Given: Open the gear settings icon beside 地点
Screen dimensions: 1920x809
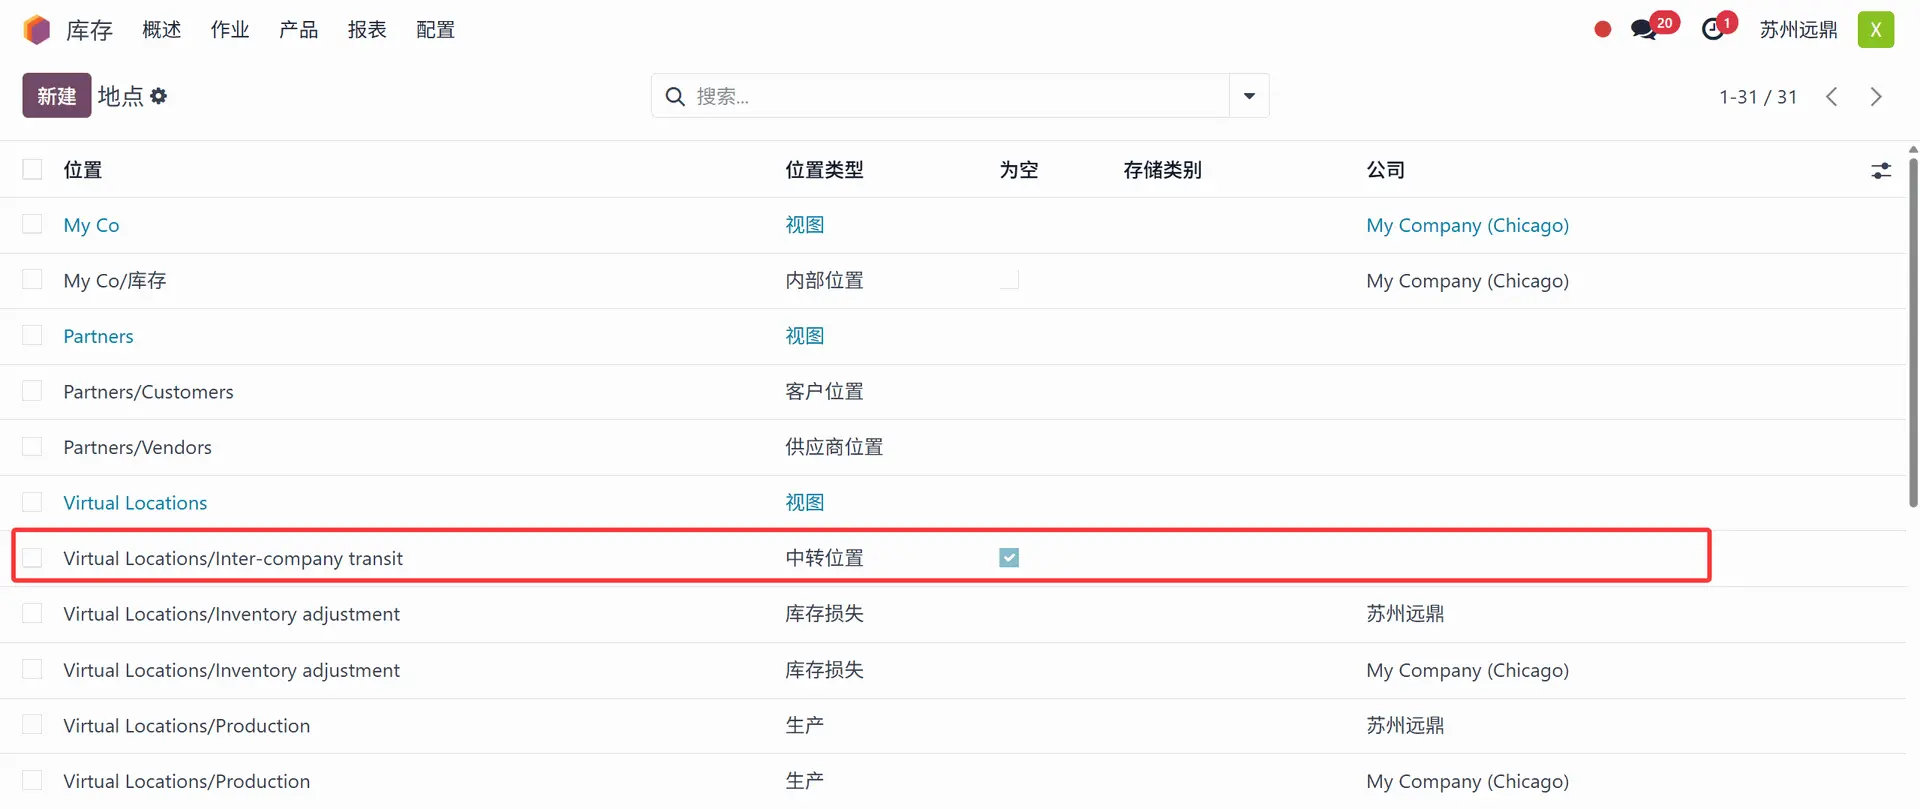Looking at the screenshot, I should click(159, 96).
